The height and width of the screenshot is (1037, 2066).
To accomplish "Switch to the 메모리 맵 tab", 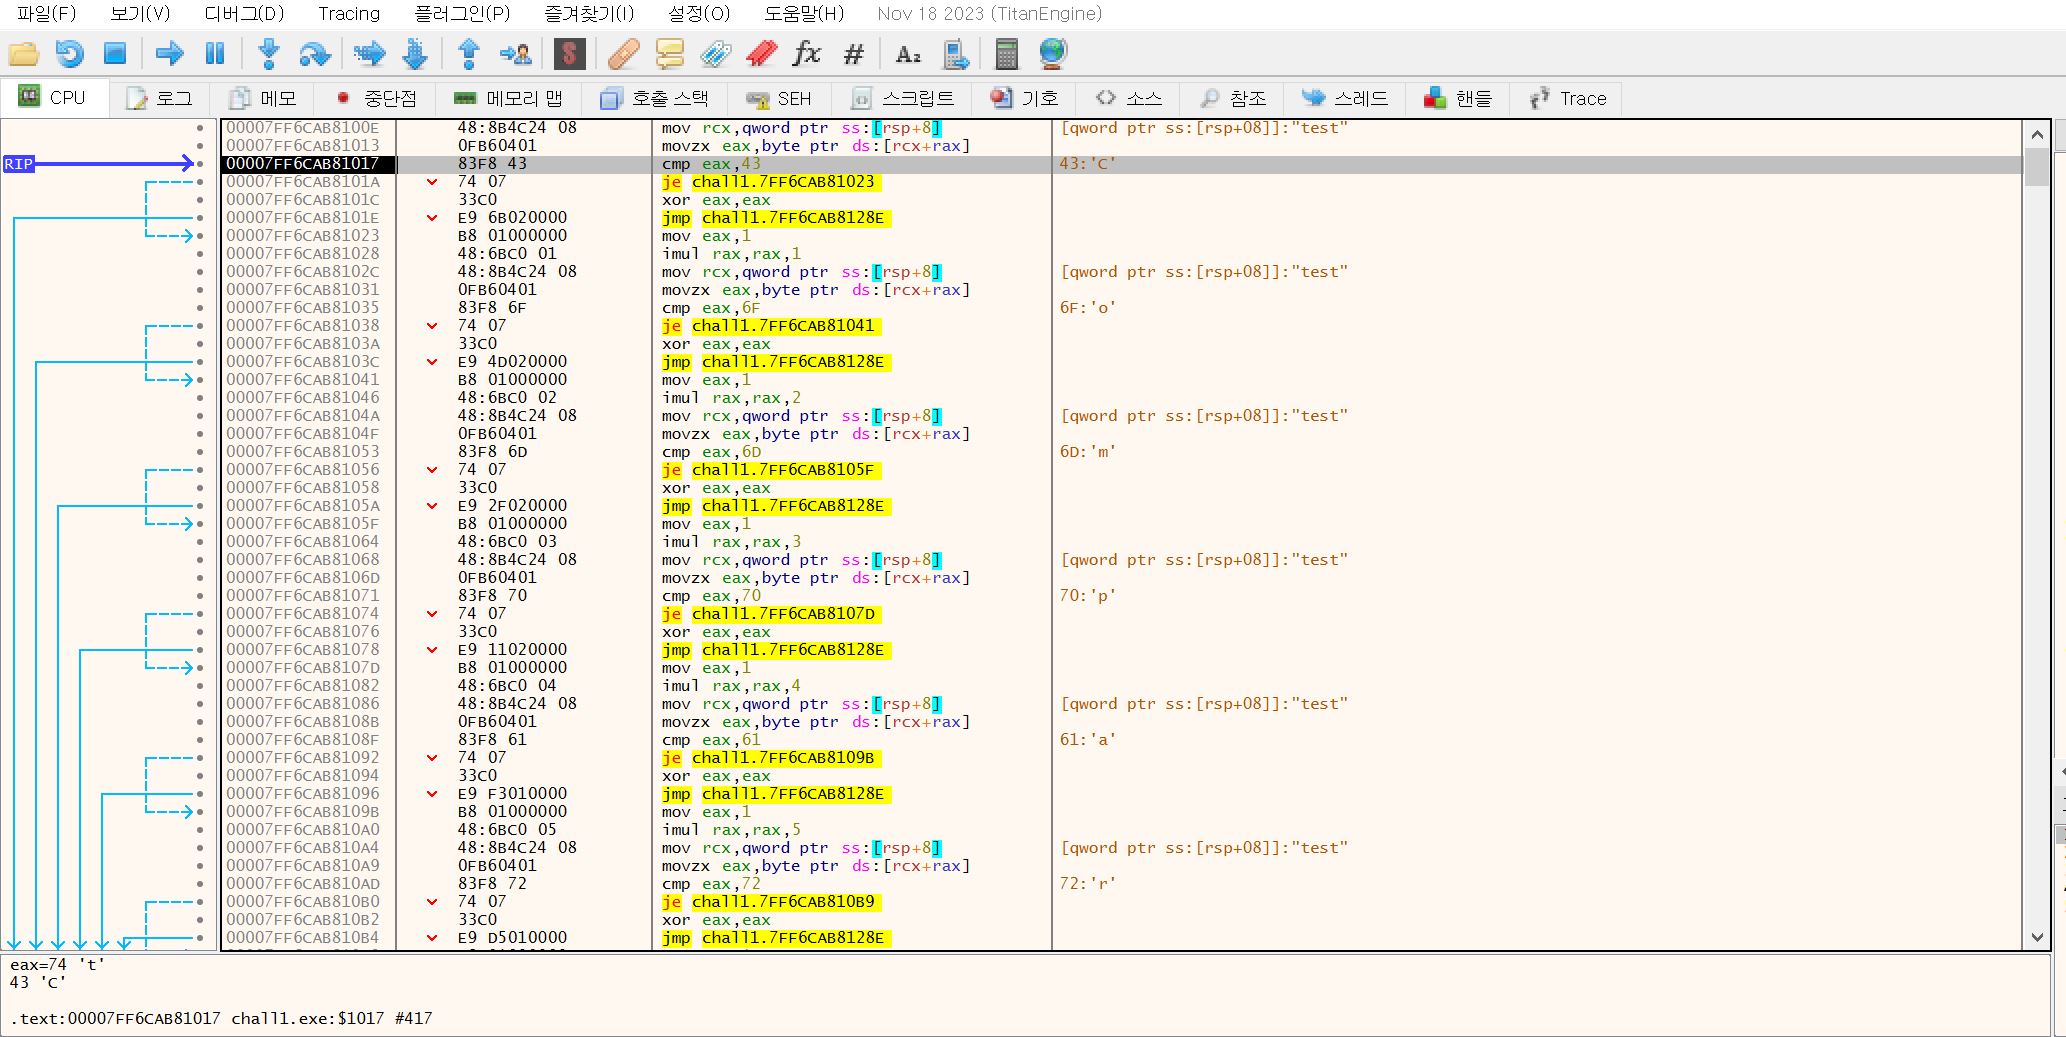I will coord(507,98).
